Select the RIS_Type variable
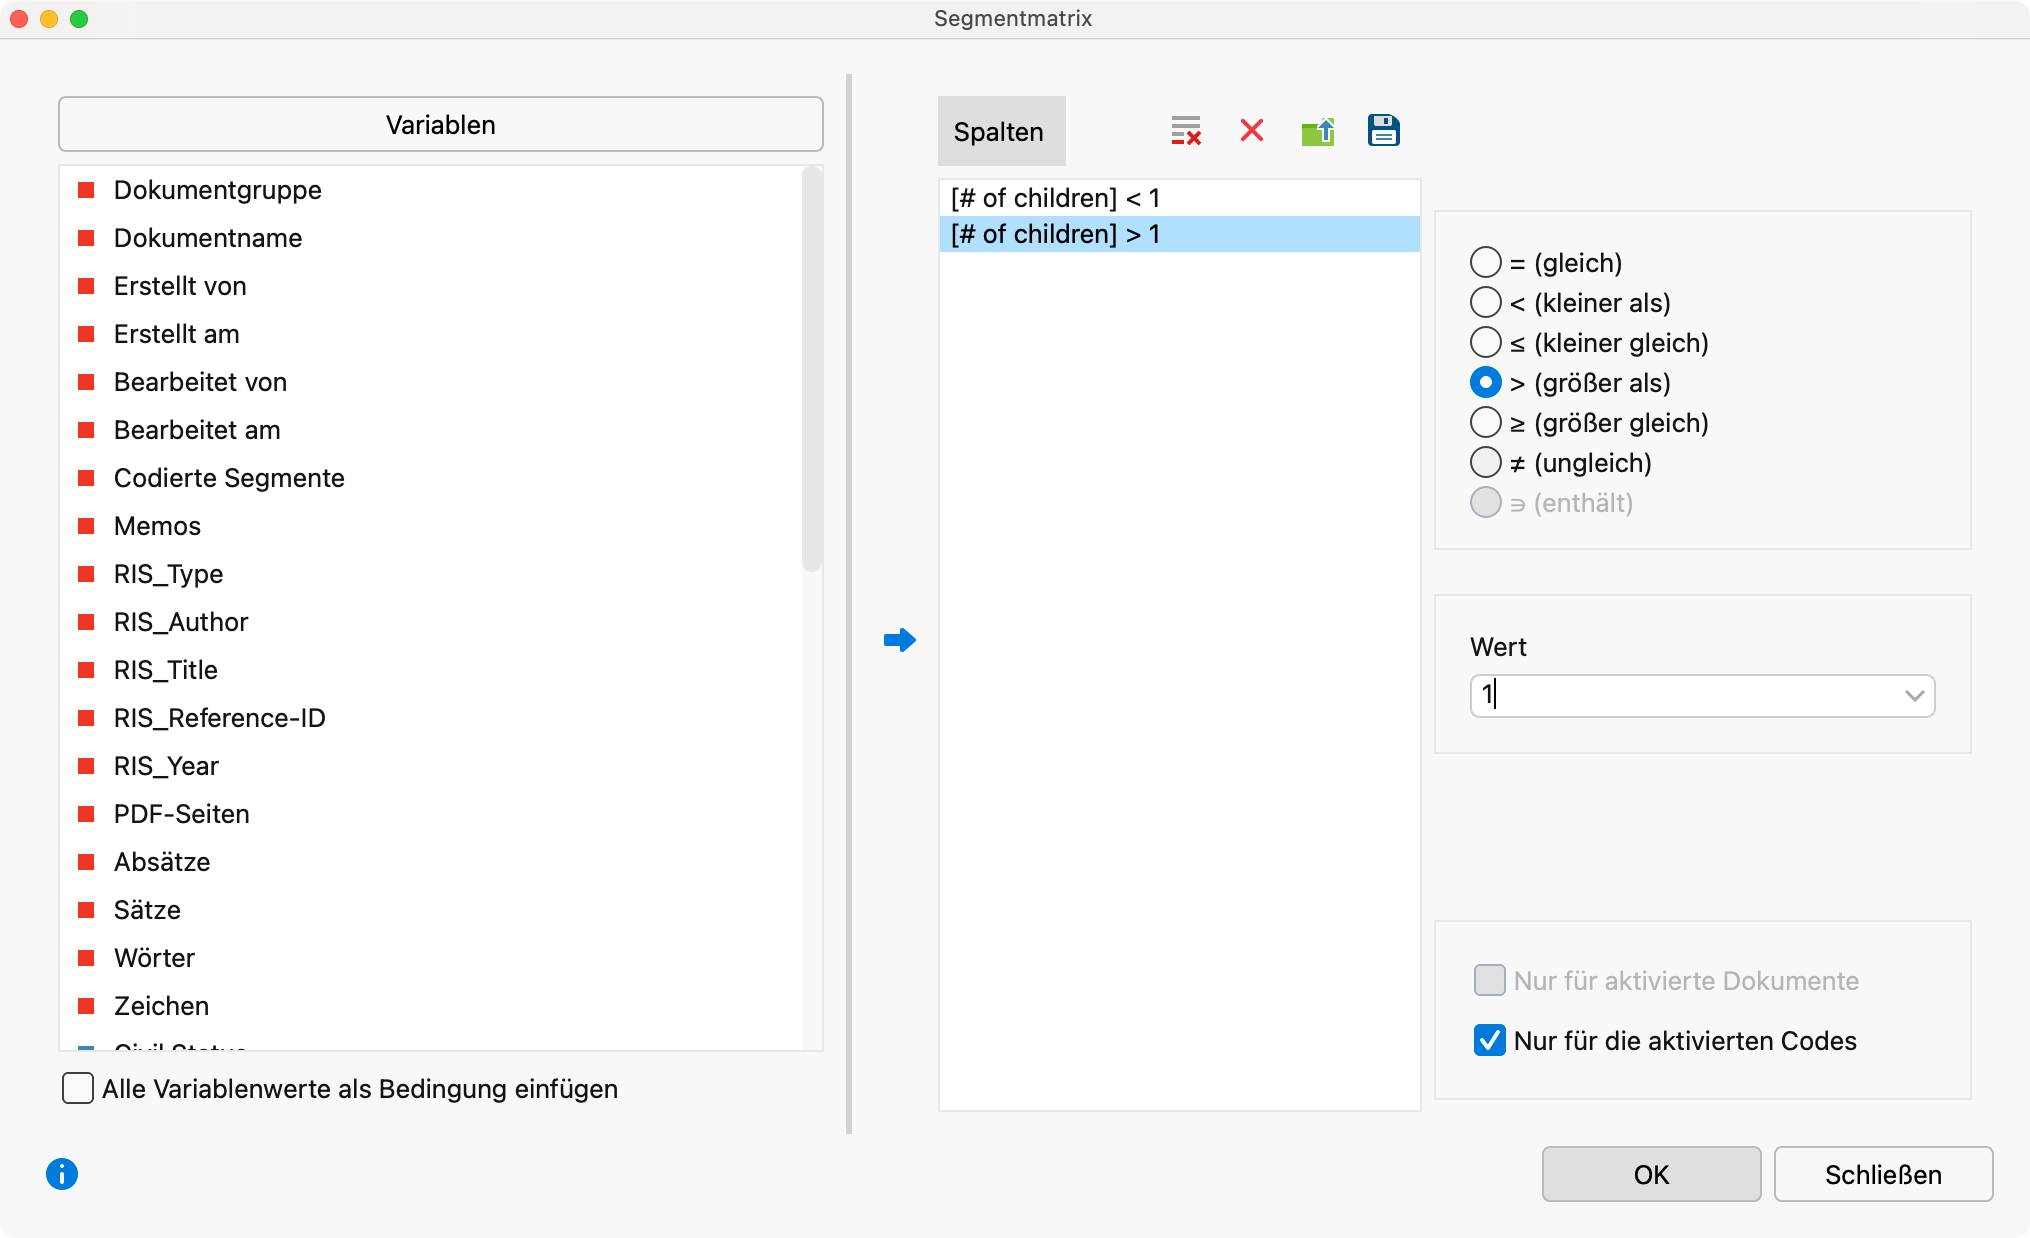Screen dimensions: 2030x1238 [168, 574]
